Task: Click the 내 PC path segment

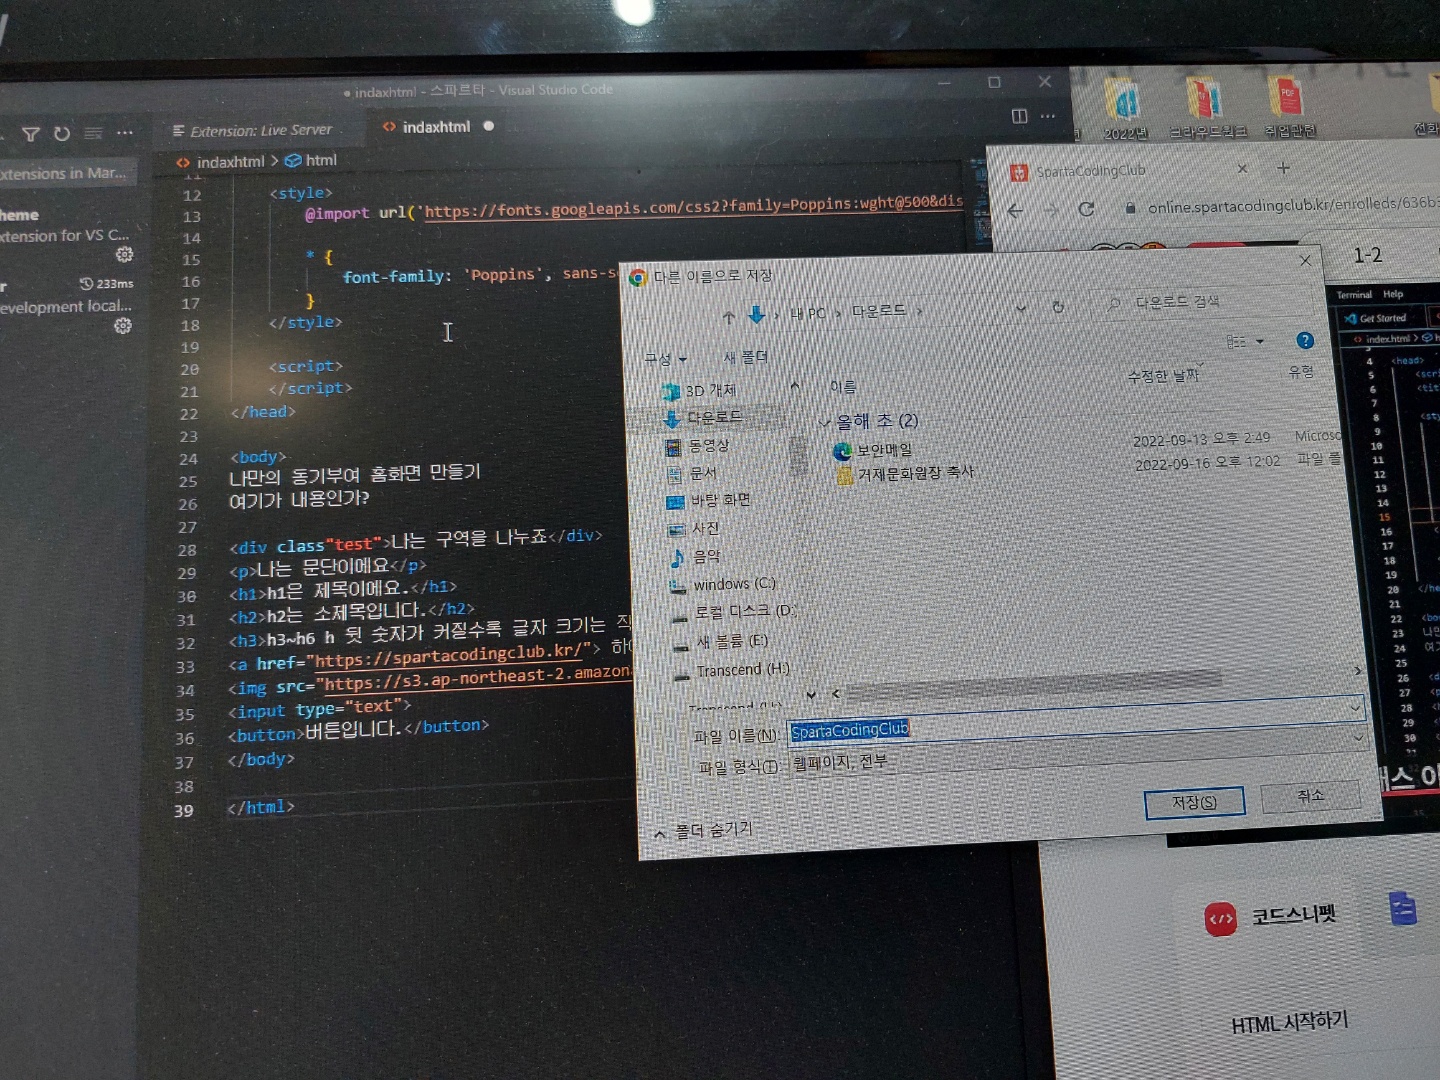Action: point(808,314)
